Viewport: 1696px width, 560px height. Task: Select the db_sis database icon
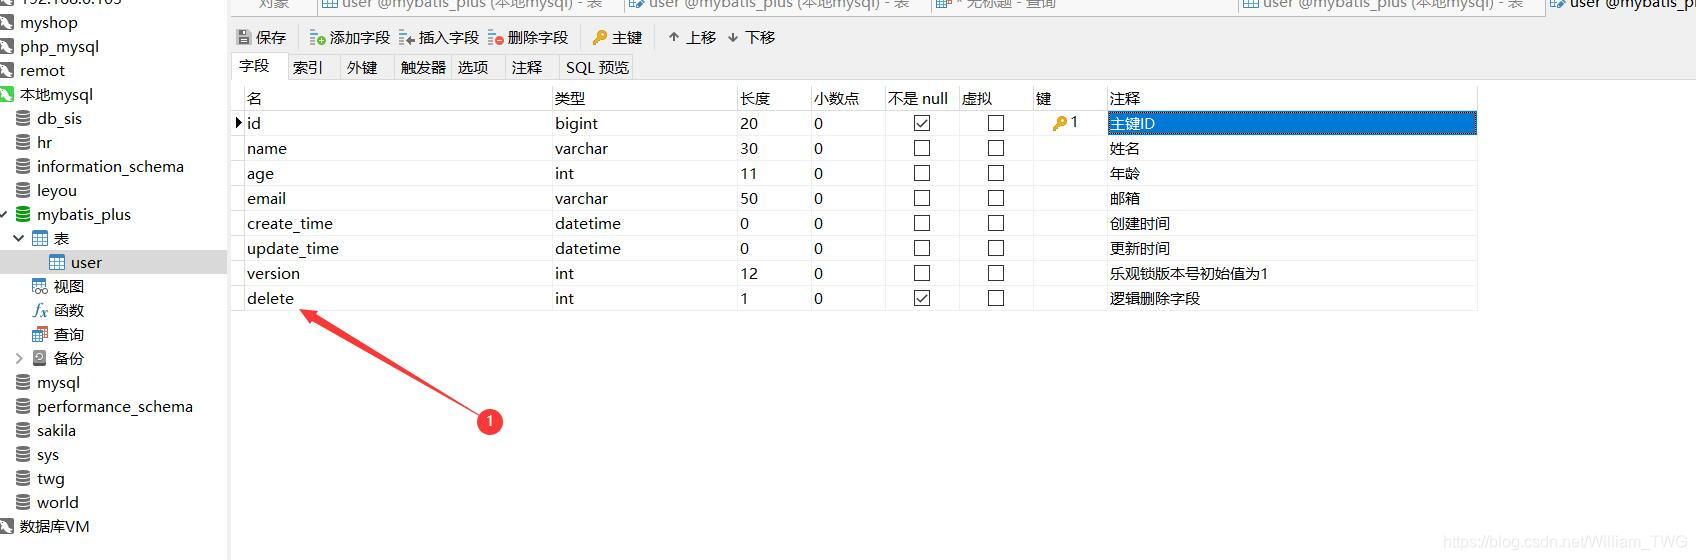point(23,118)
